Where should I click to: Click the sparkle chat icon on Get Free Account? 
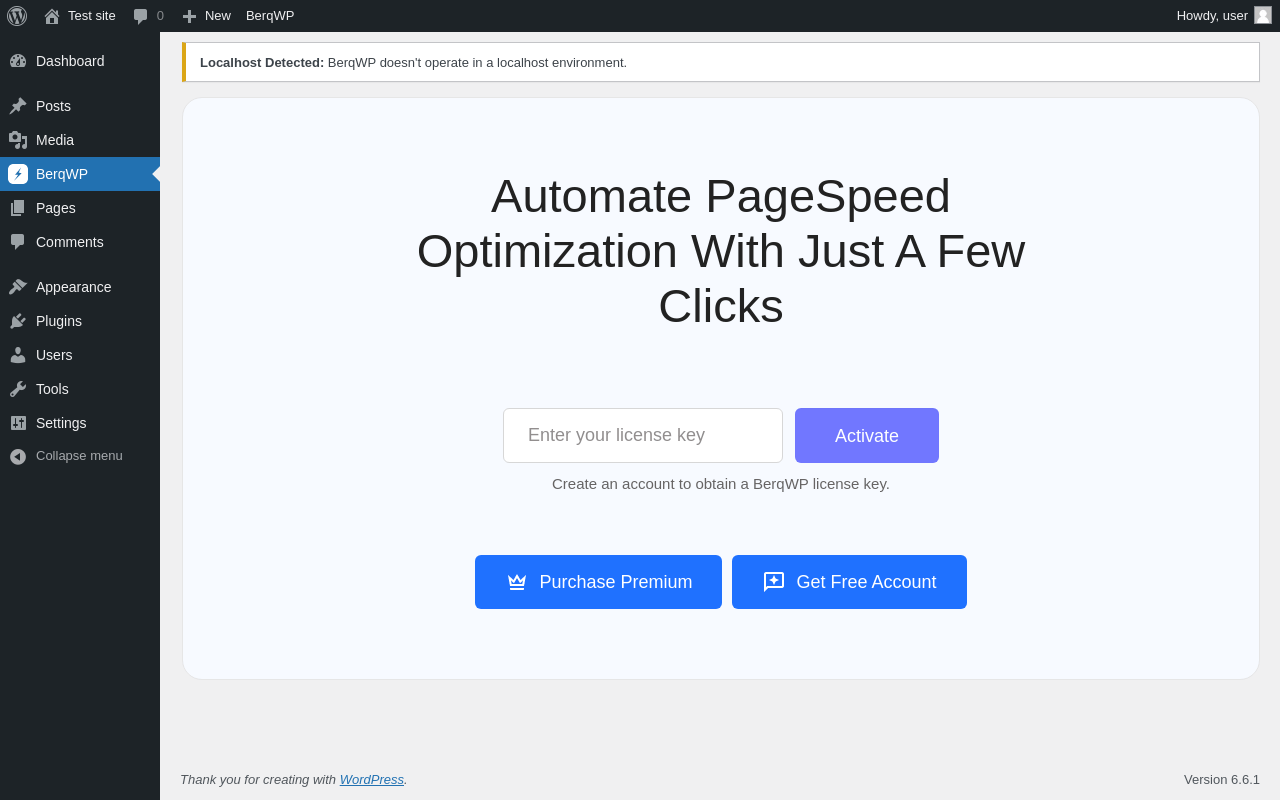click(774, 582)
